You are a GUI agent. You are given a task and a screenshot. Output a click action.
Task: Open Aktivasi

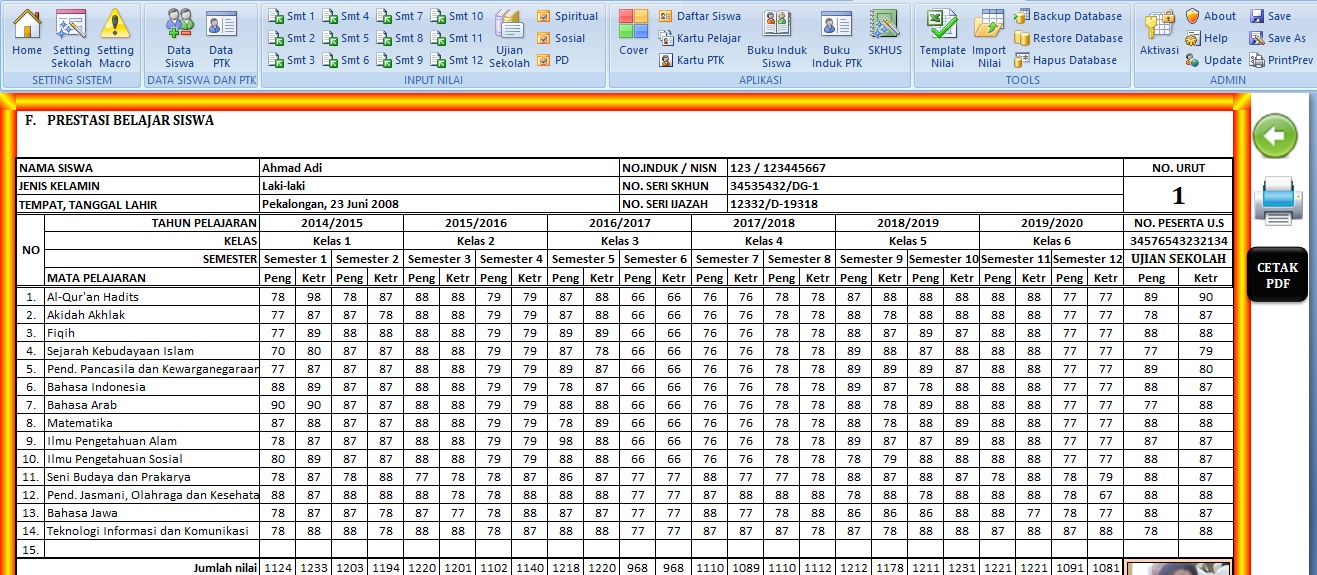point(1159,33)
